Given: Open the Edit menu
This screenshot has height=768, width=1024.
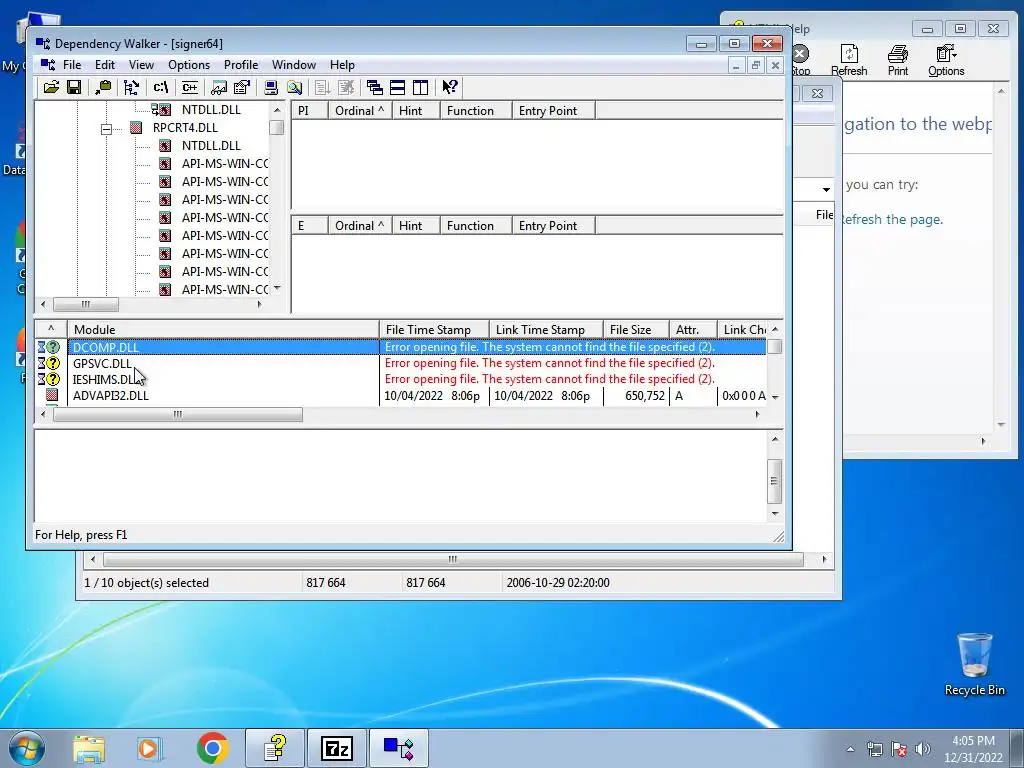Looking at the screenshot, I should click(104, 65).
